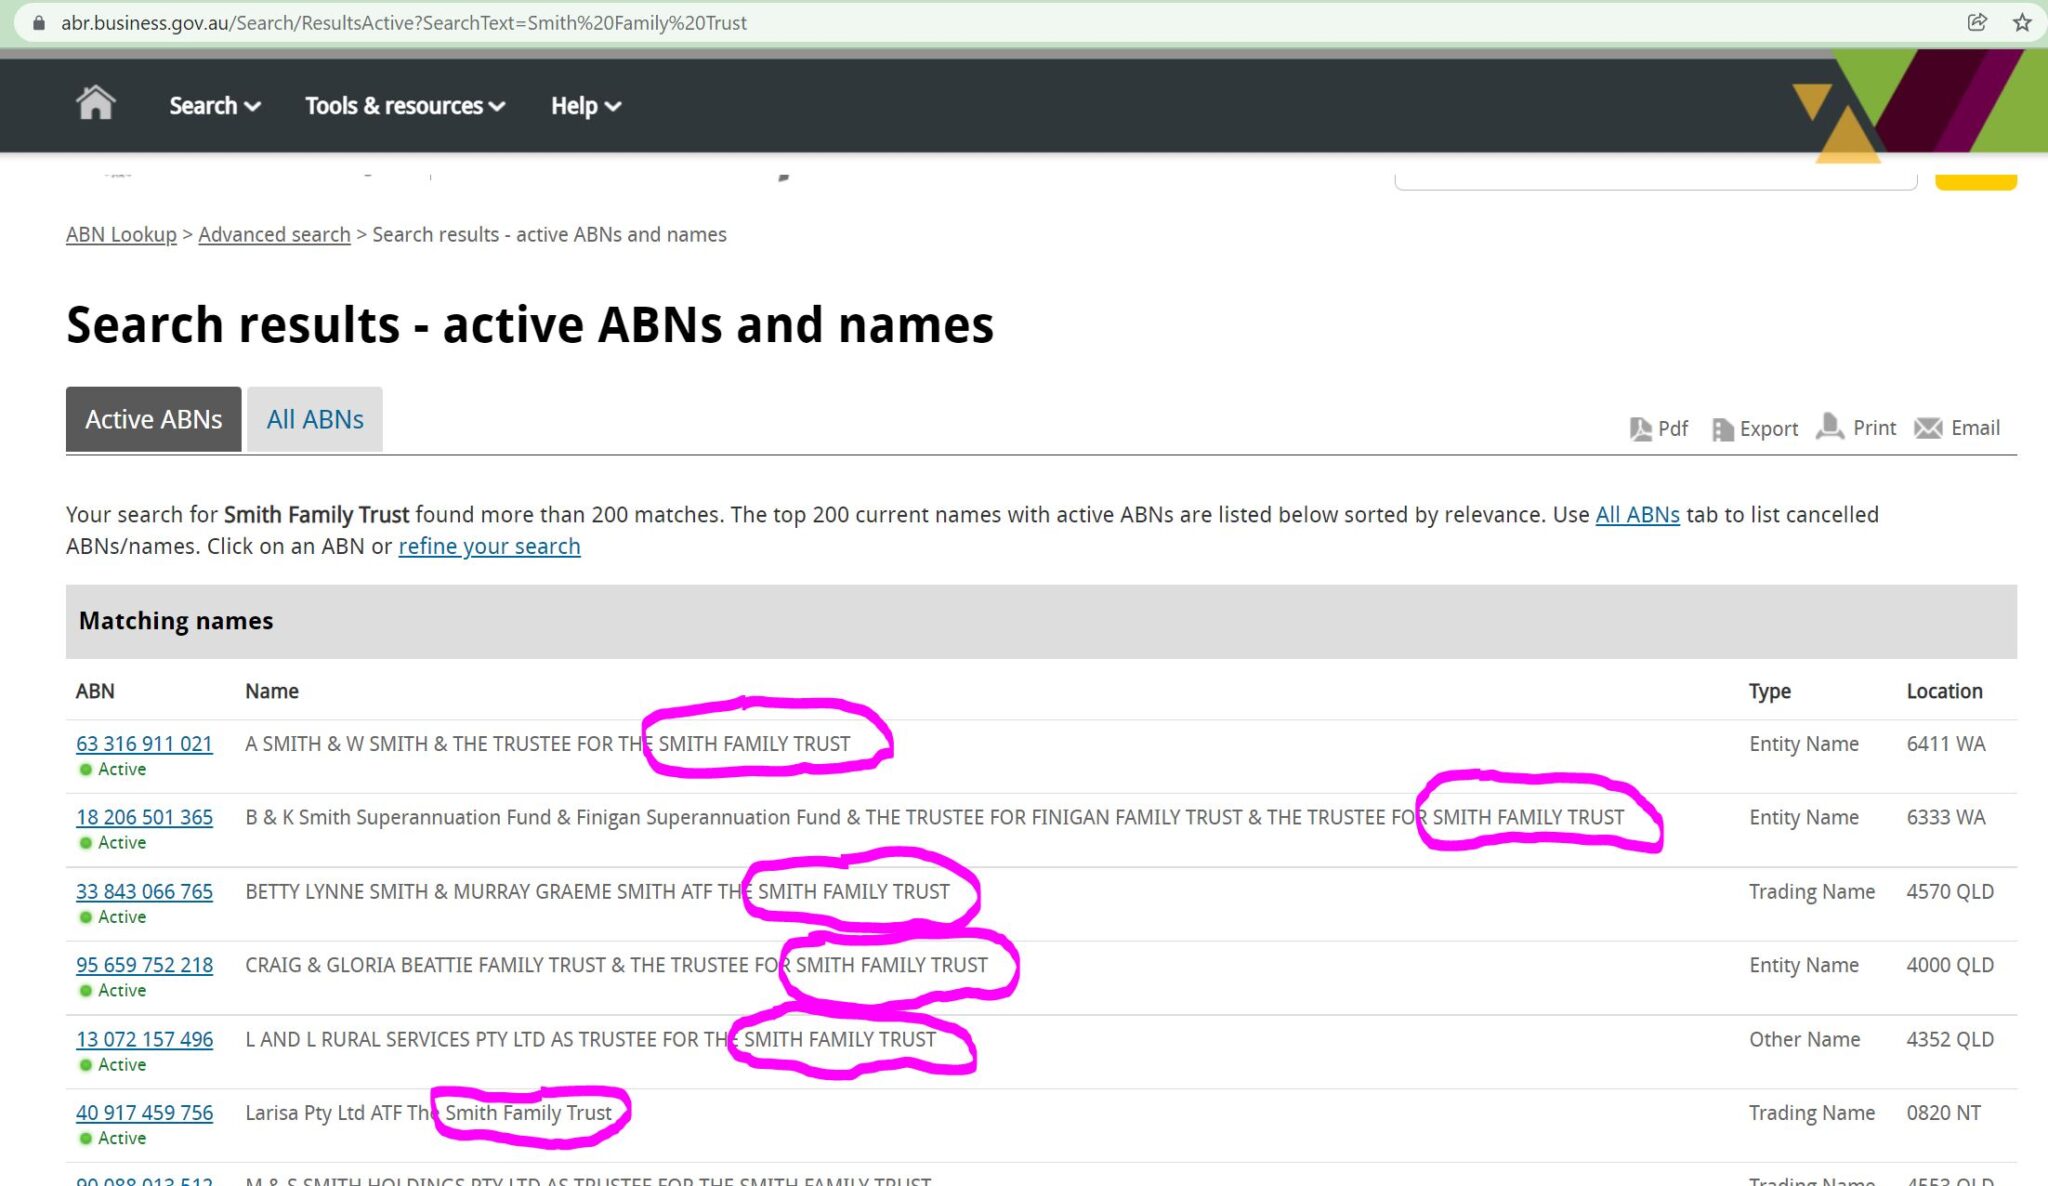2048x1186 pixels.
Task: Click the Print icon
Action: pyautogui.click(x=1830, y=427)
